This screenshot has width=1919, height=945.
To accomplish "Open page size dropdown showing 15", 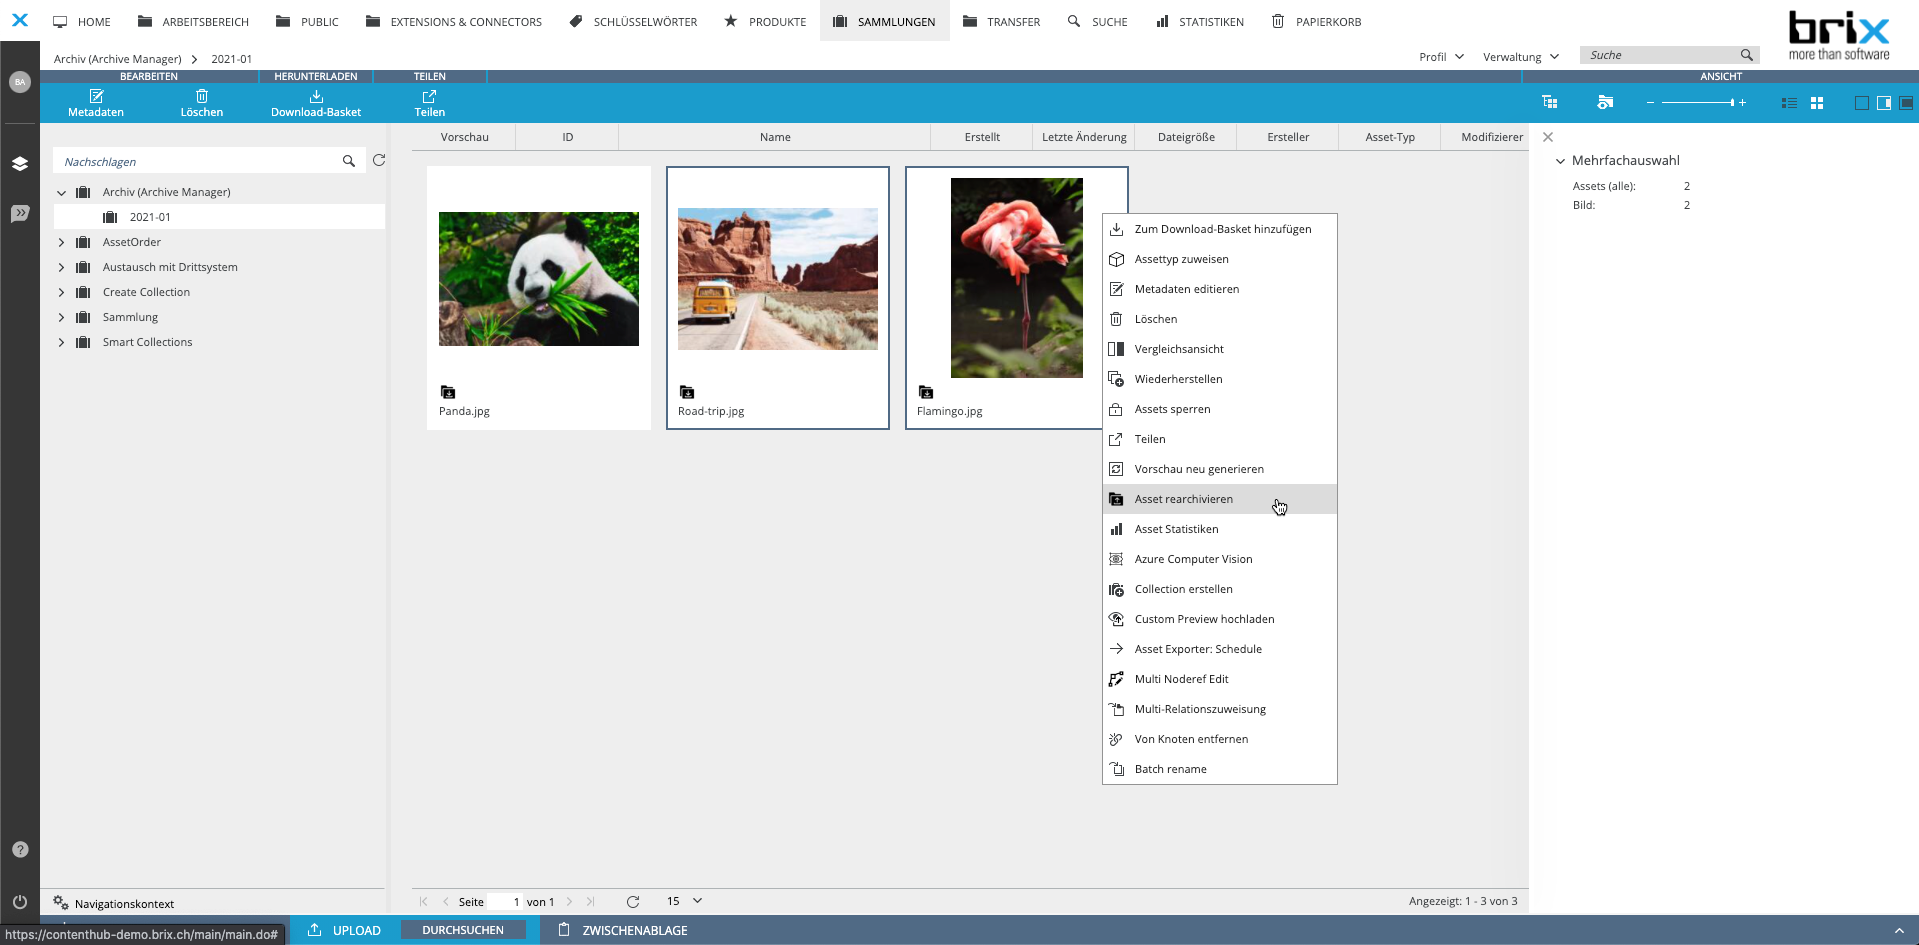I will [x=685, y=901].
